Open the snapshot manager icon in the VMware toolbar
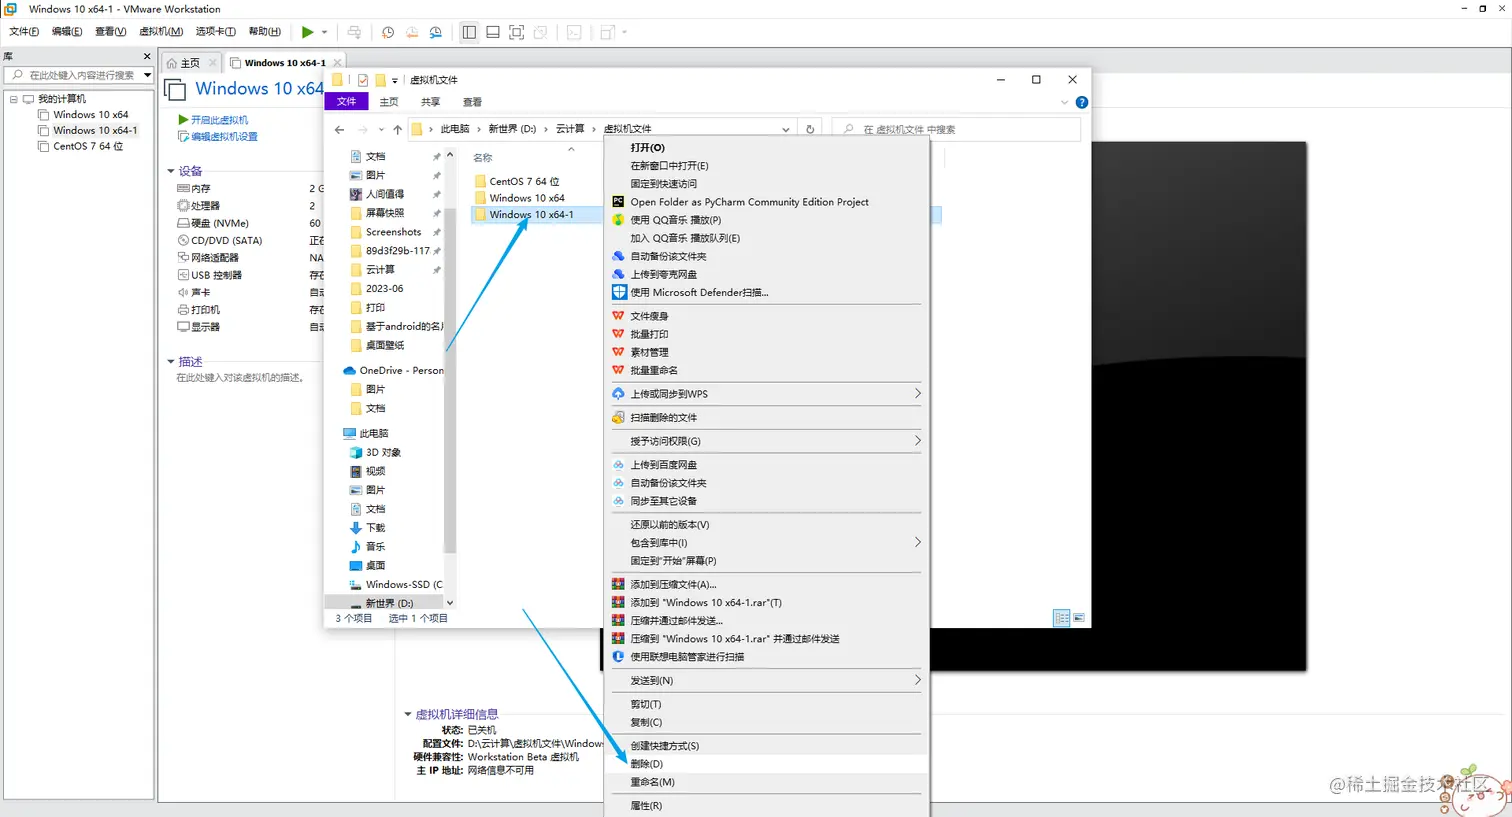1512x817 pixels. coord(436,32)
